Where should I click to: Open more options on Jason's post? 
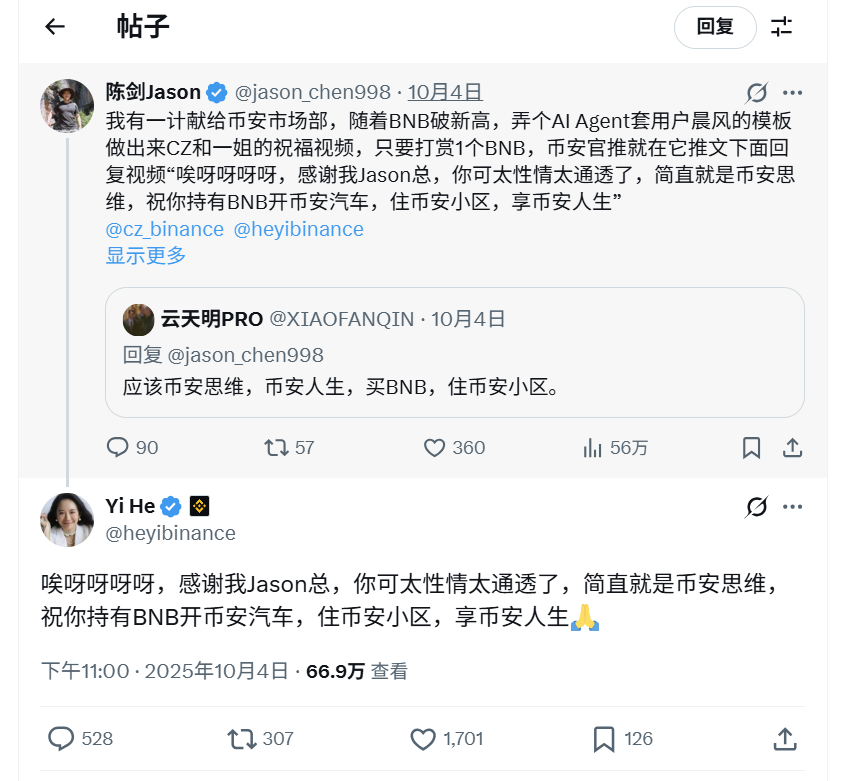pos(792,93)
